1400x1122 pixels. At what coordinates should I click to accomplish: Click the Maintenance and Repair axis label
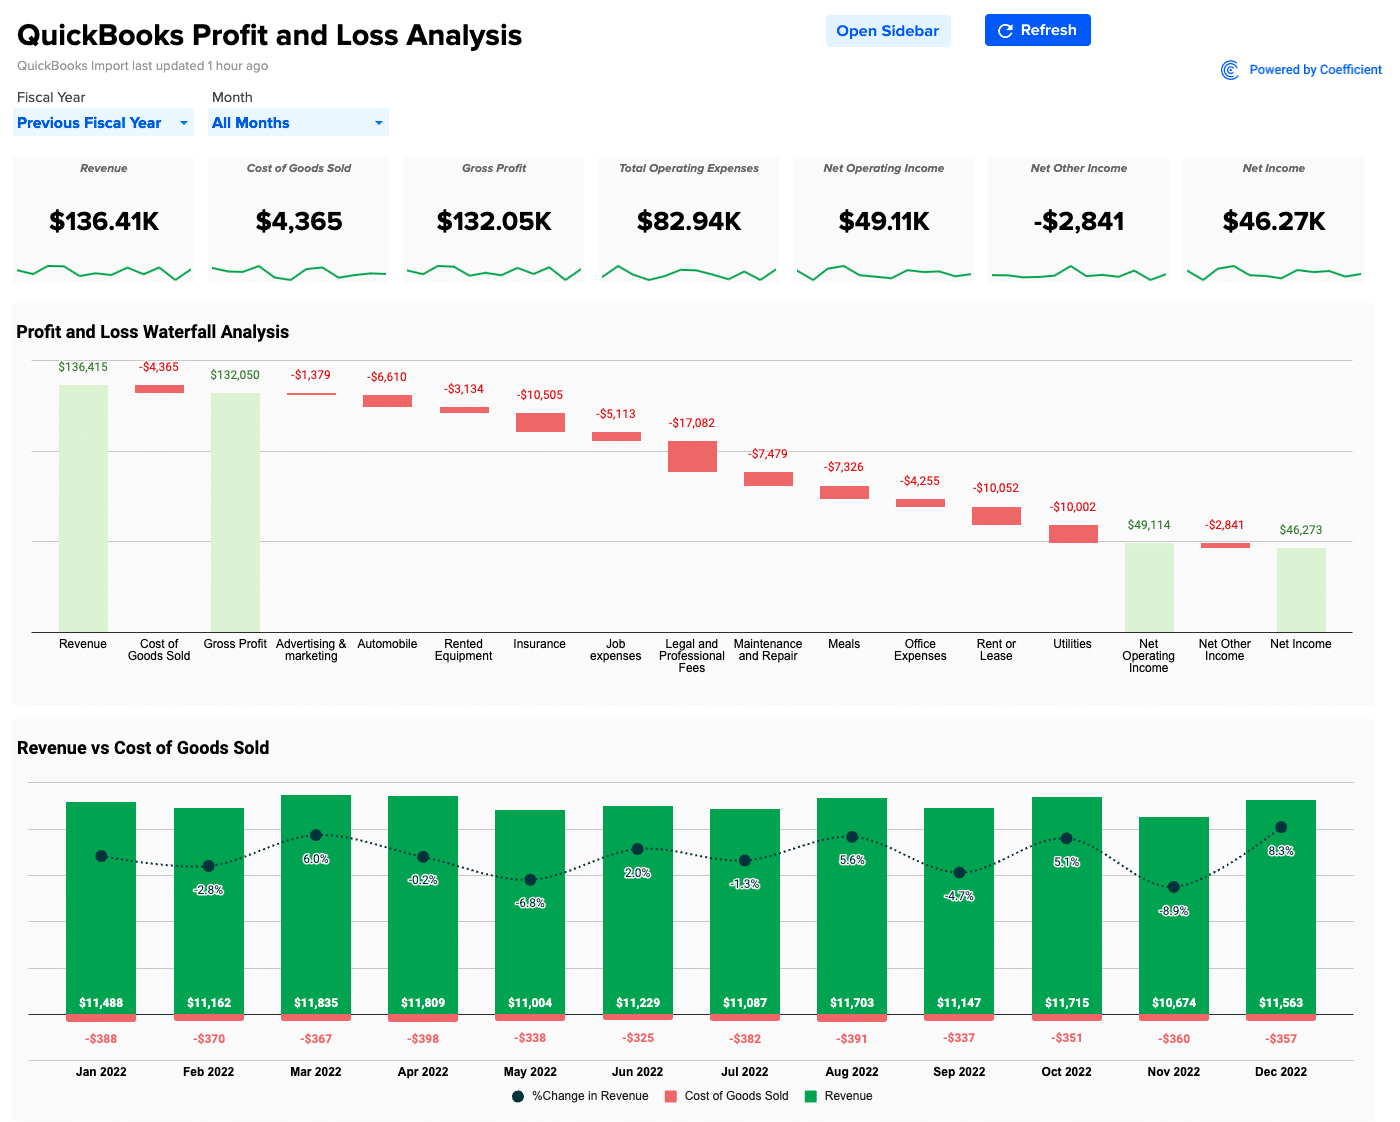[768, 650]
